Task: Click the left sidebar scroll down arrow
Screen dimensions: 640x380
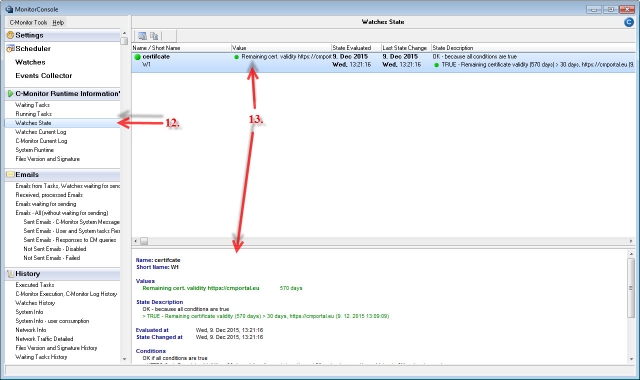Action: (124, 359)
